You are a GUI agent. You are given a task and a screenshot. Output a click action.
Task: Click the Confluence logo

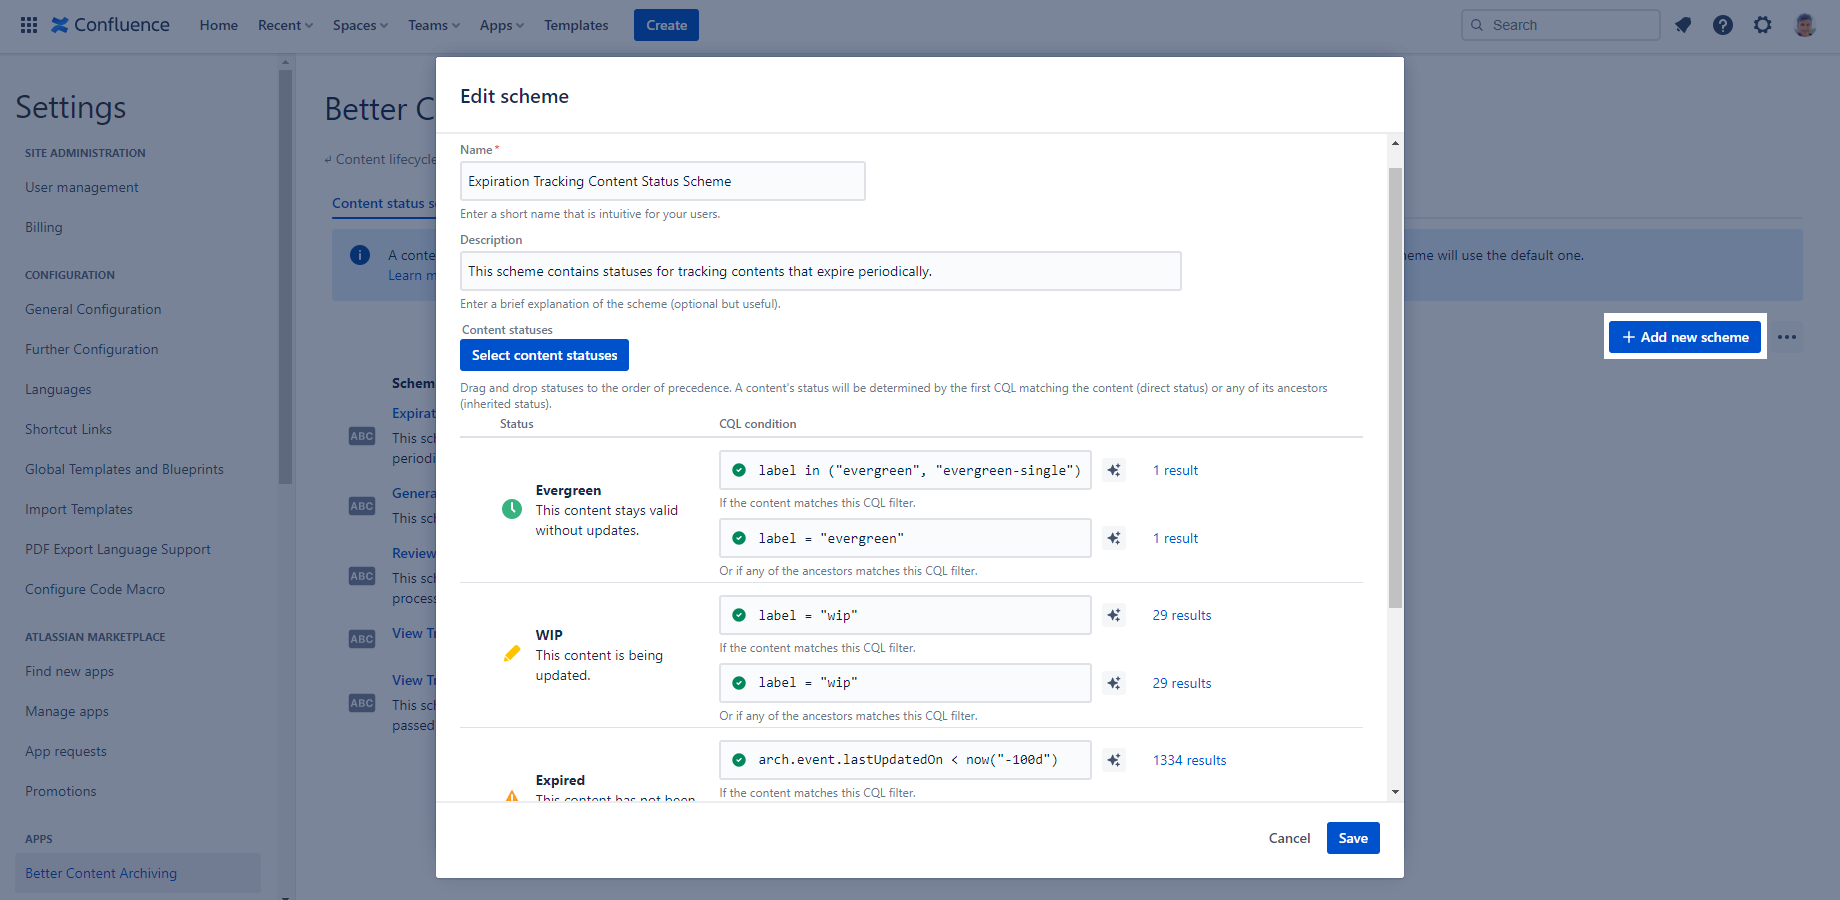pos(109,24)
